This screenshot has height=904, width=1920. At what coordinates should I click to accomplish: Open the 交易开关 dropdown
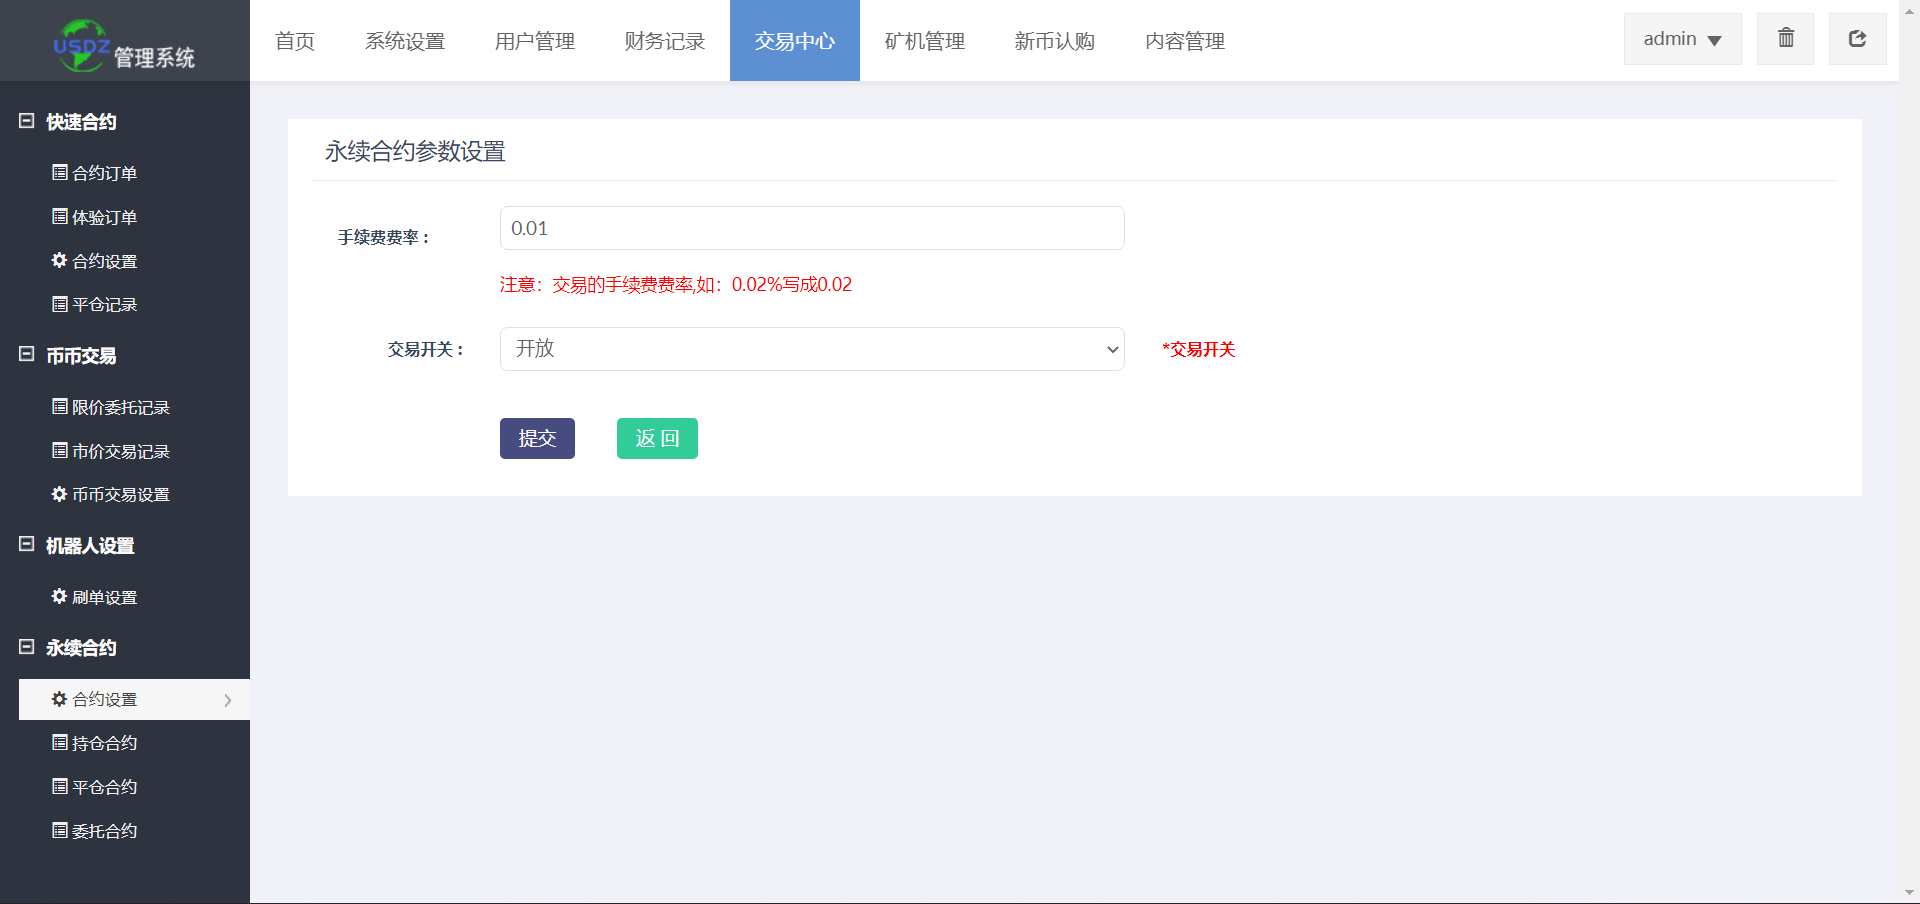tap(811, 349)
